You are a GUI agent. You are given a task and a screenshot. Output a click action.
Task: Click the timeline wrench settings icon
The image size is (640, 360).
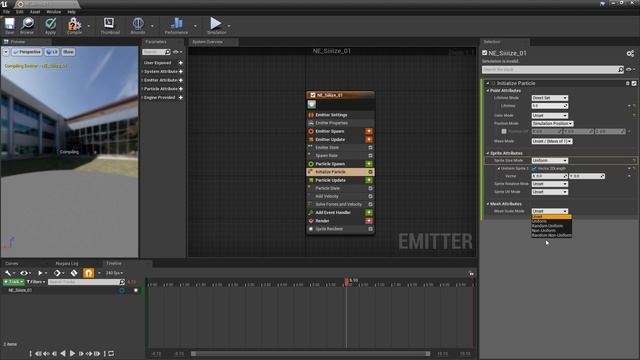8,273
